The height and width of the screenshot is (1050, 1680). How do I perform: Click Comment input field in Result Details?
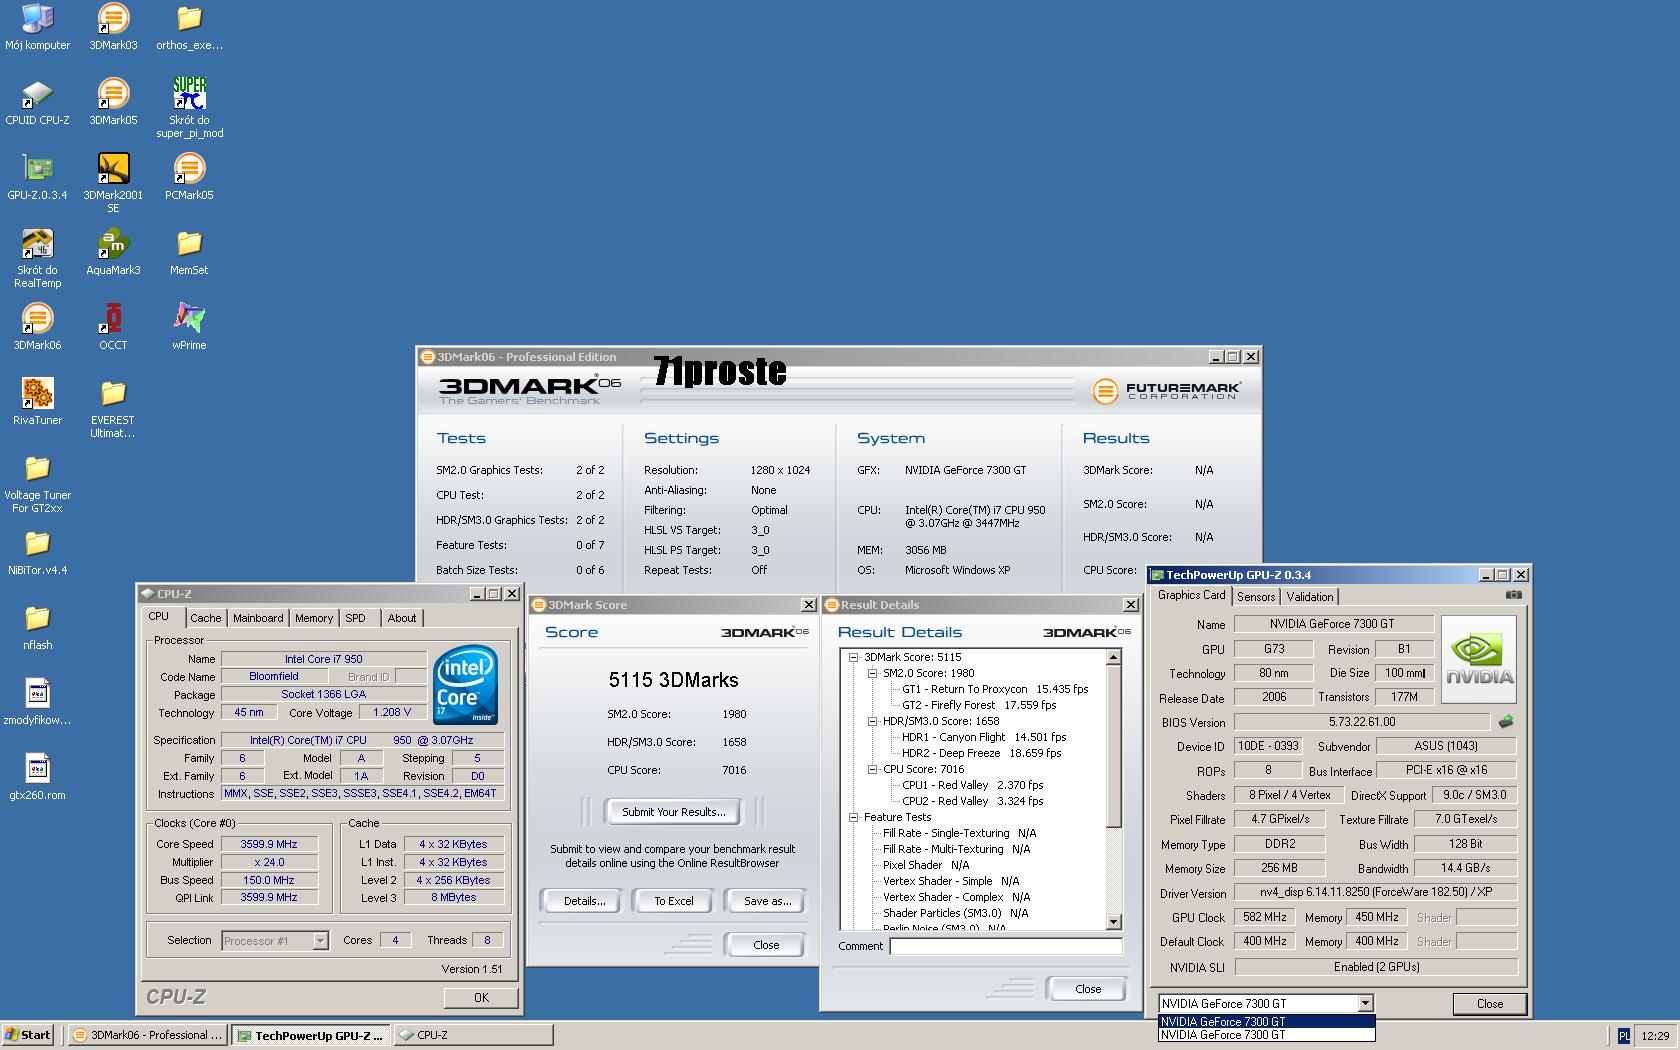(1005, 946)
